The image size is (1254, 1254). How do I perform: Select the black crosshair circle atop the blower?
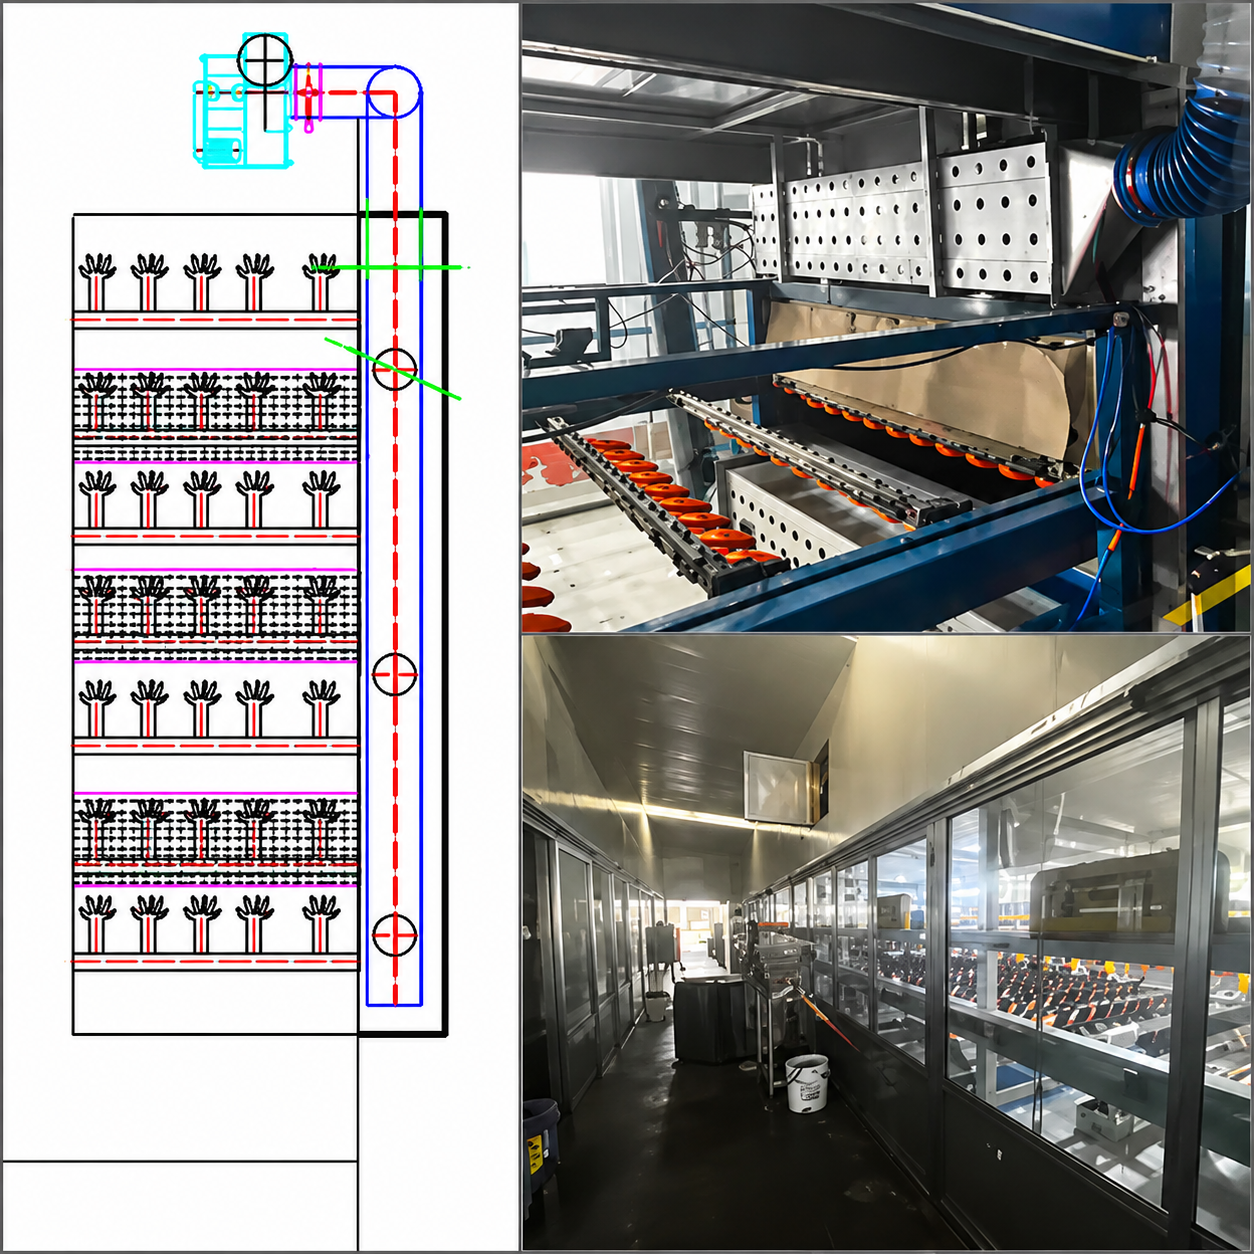pyautogui.click(x=265, y=60)
